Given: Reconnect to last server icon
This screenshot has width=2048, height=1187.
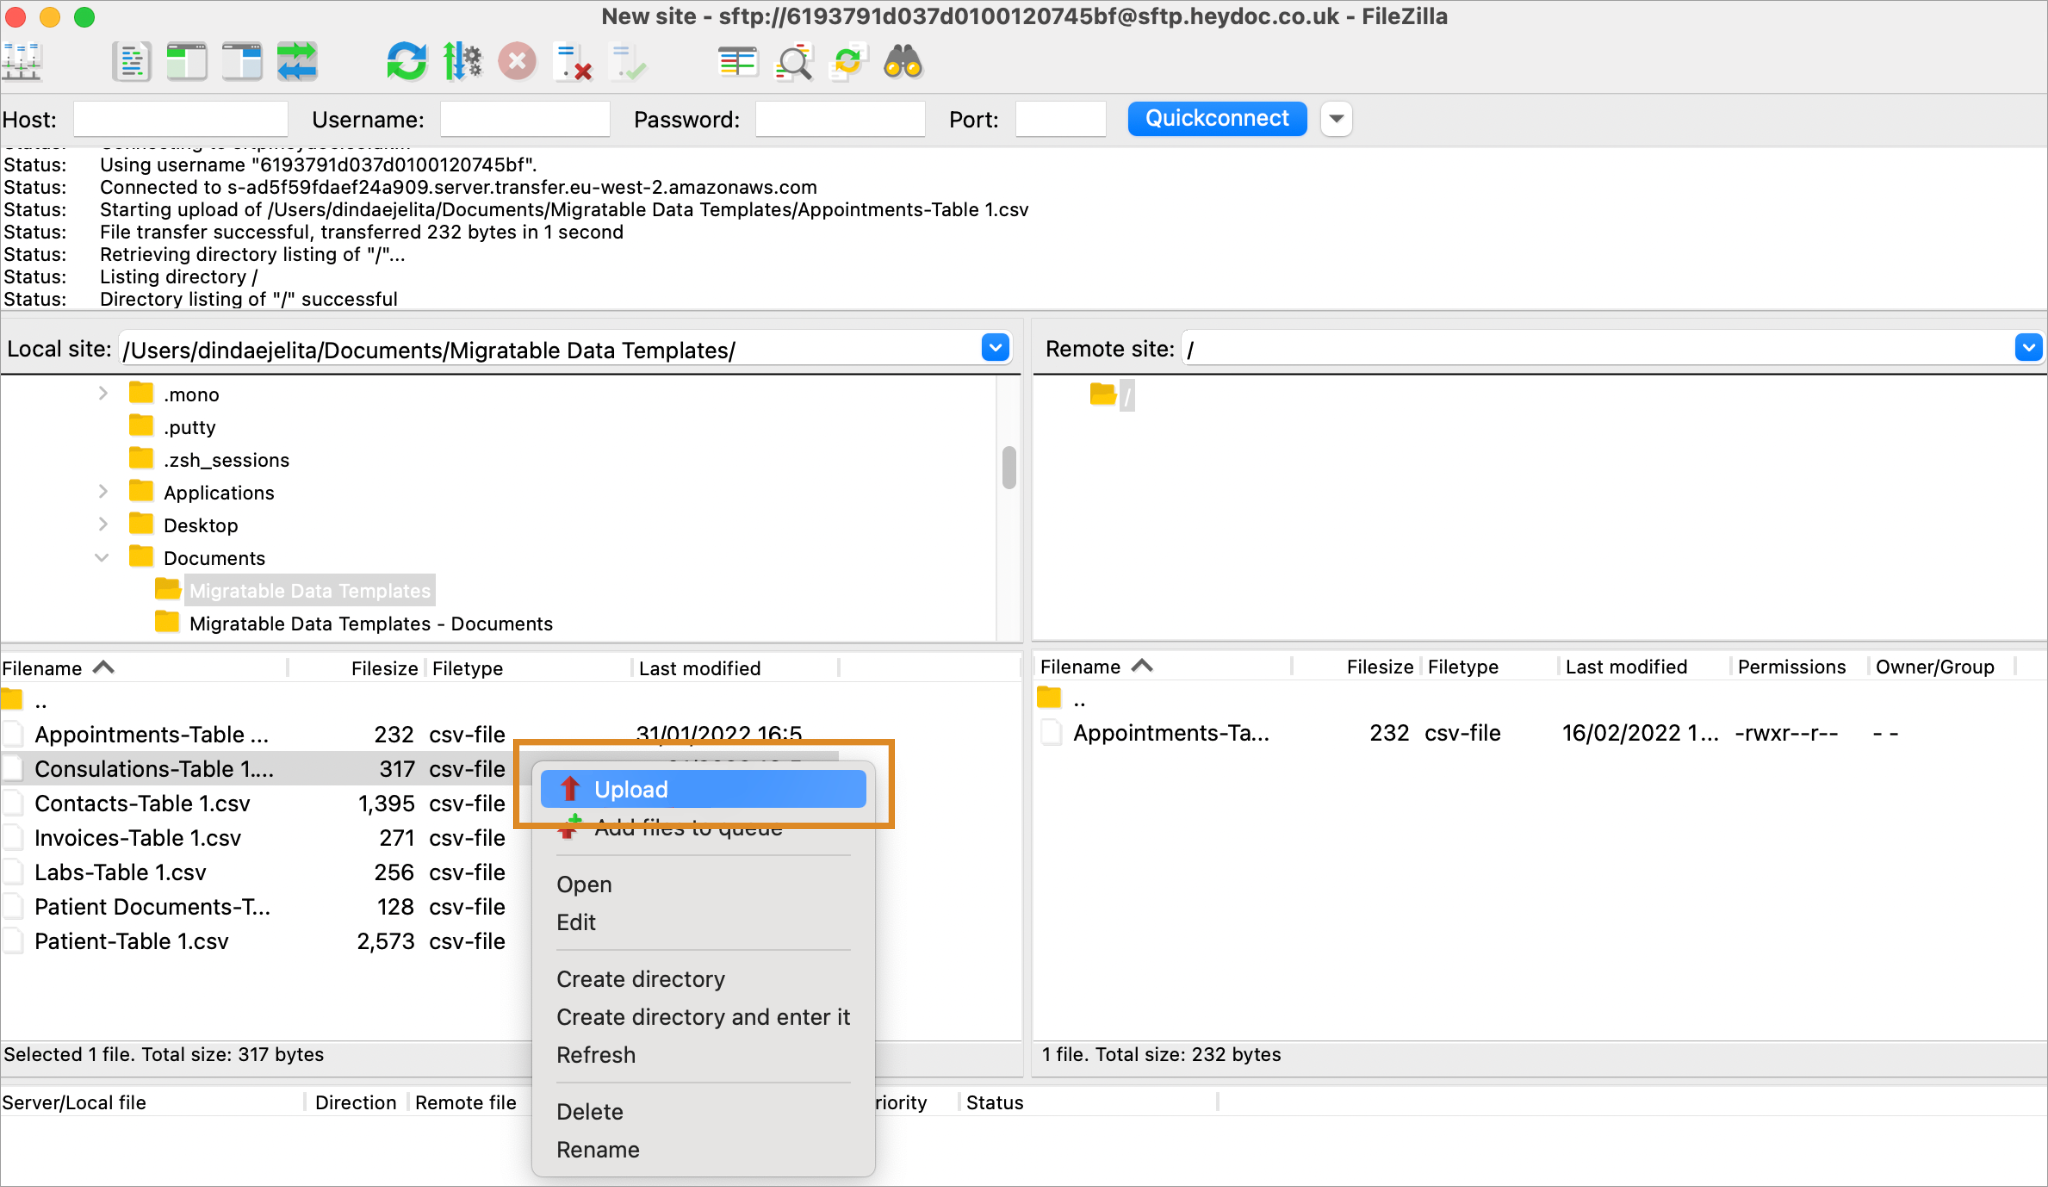Looking at the screenshot, I should click(x=629, y=62).
